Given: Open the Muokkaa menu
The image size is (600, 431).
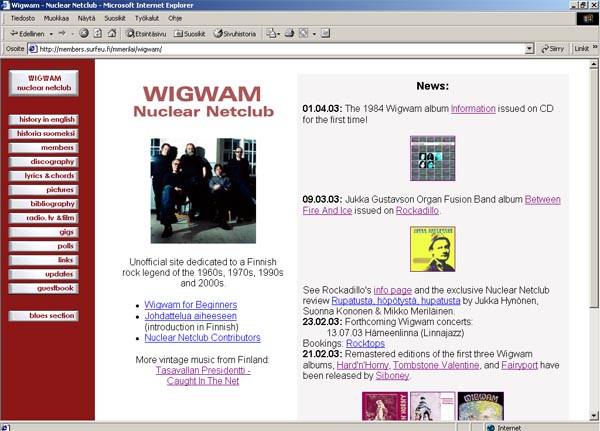Looking at the screenshot, I should tap(56, 18).
